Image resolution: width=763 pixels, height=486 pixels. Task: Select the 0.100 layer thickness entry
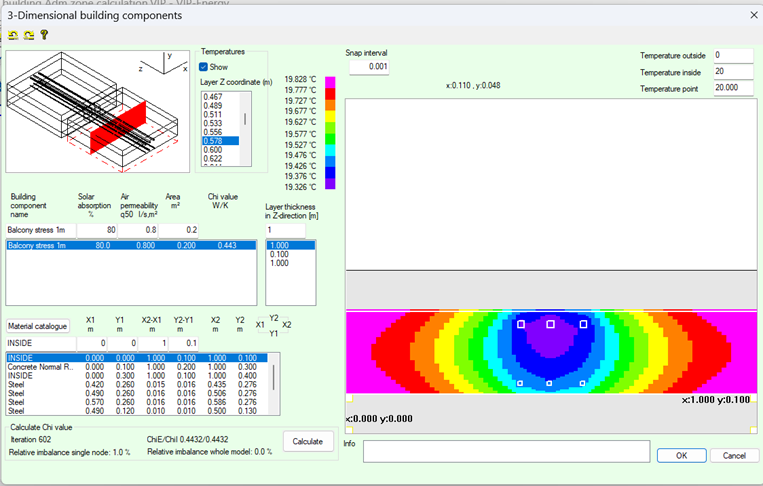point(279,254)
